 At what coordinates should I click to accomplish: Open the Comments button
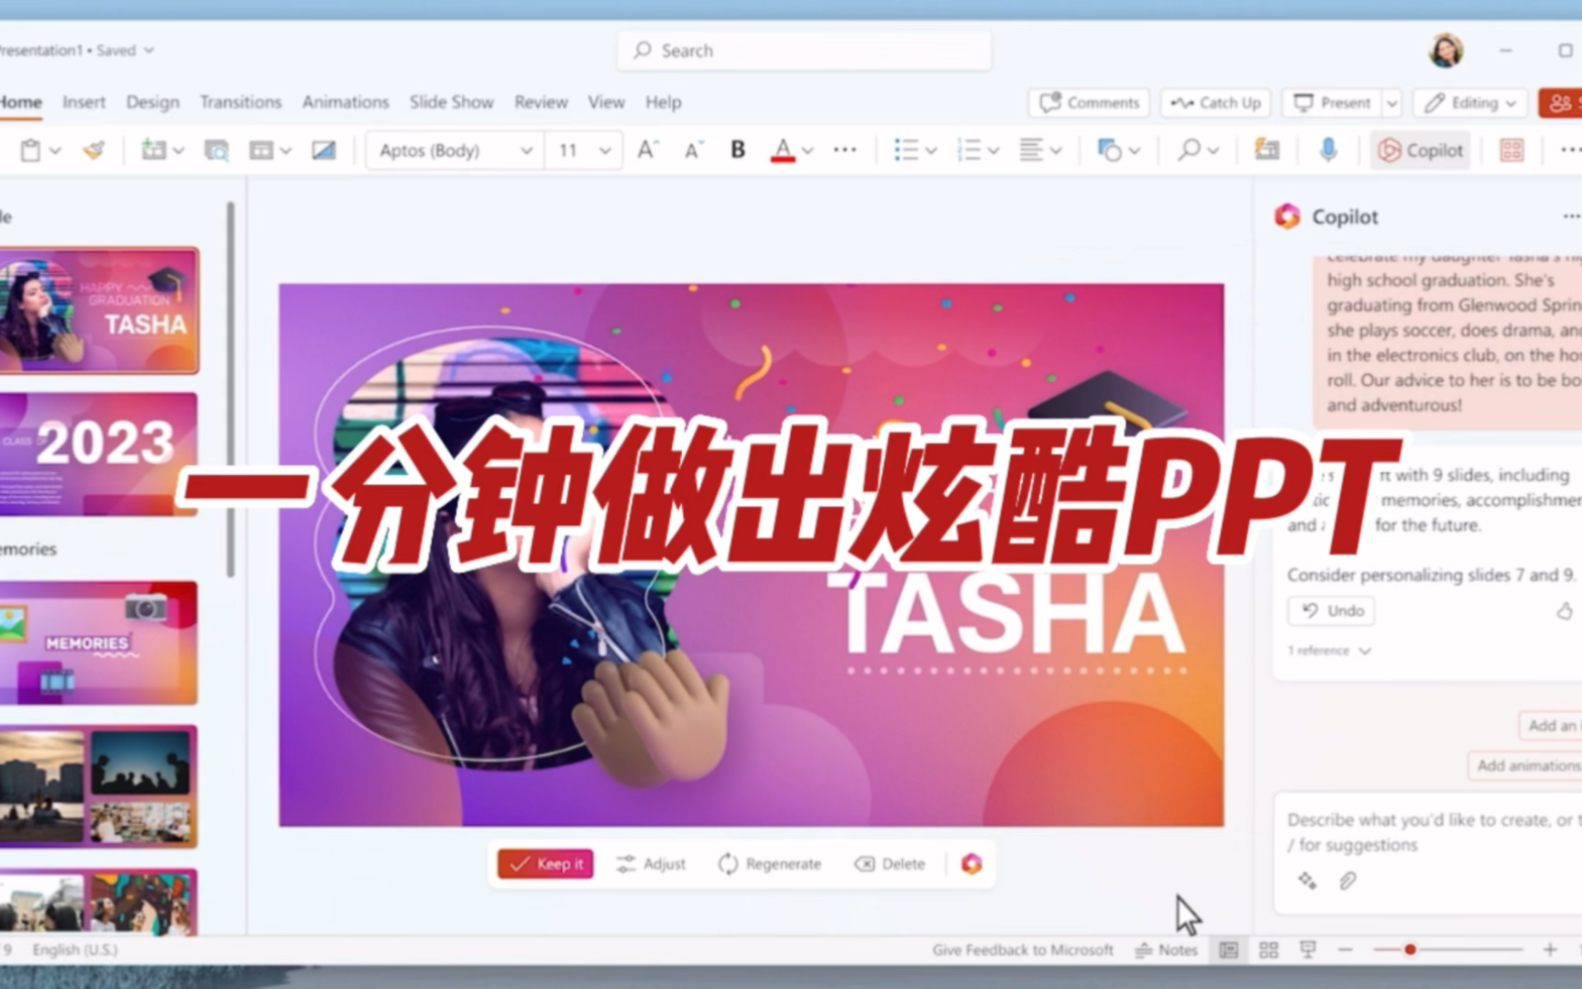pos(1089,103)
